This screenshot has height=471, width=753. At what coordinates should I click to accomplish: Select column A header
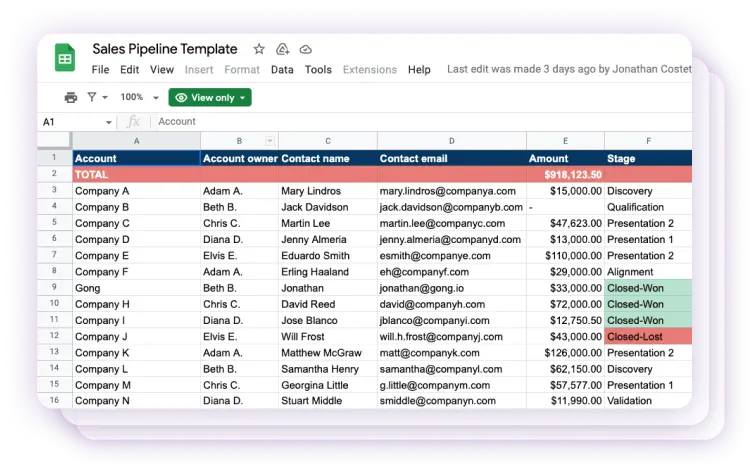tap(136, 141)
